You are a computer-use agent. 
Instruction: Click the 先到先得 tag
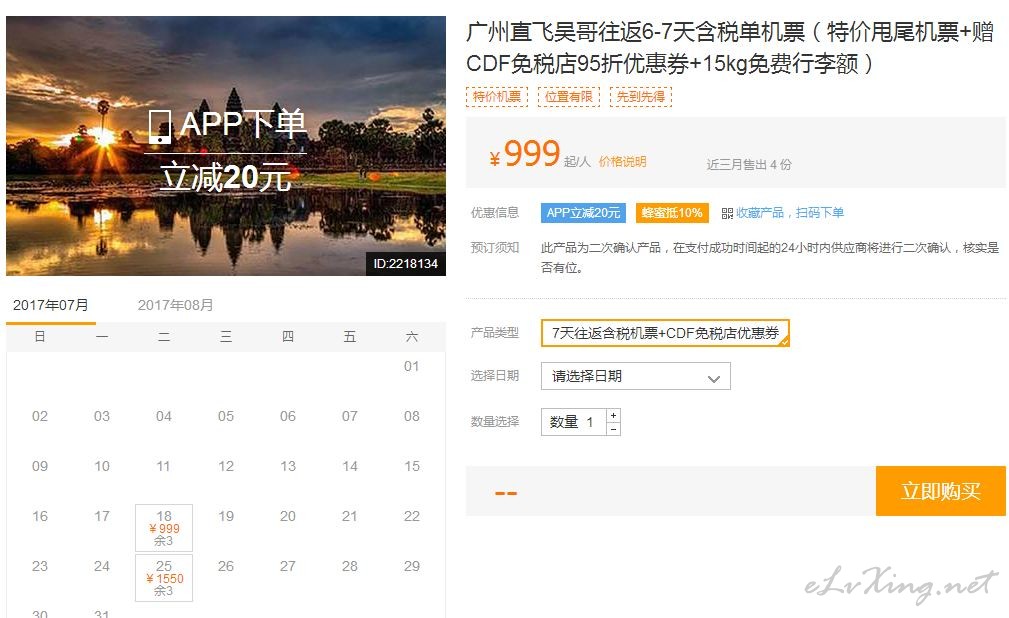pyautogui.click(x=641, y=97)
